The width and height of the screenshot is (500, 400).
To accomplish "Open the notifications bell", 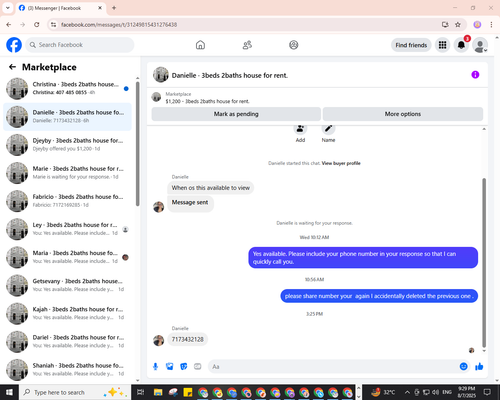I will [x=461, y=45].
